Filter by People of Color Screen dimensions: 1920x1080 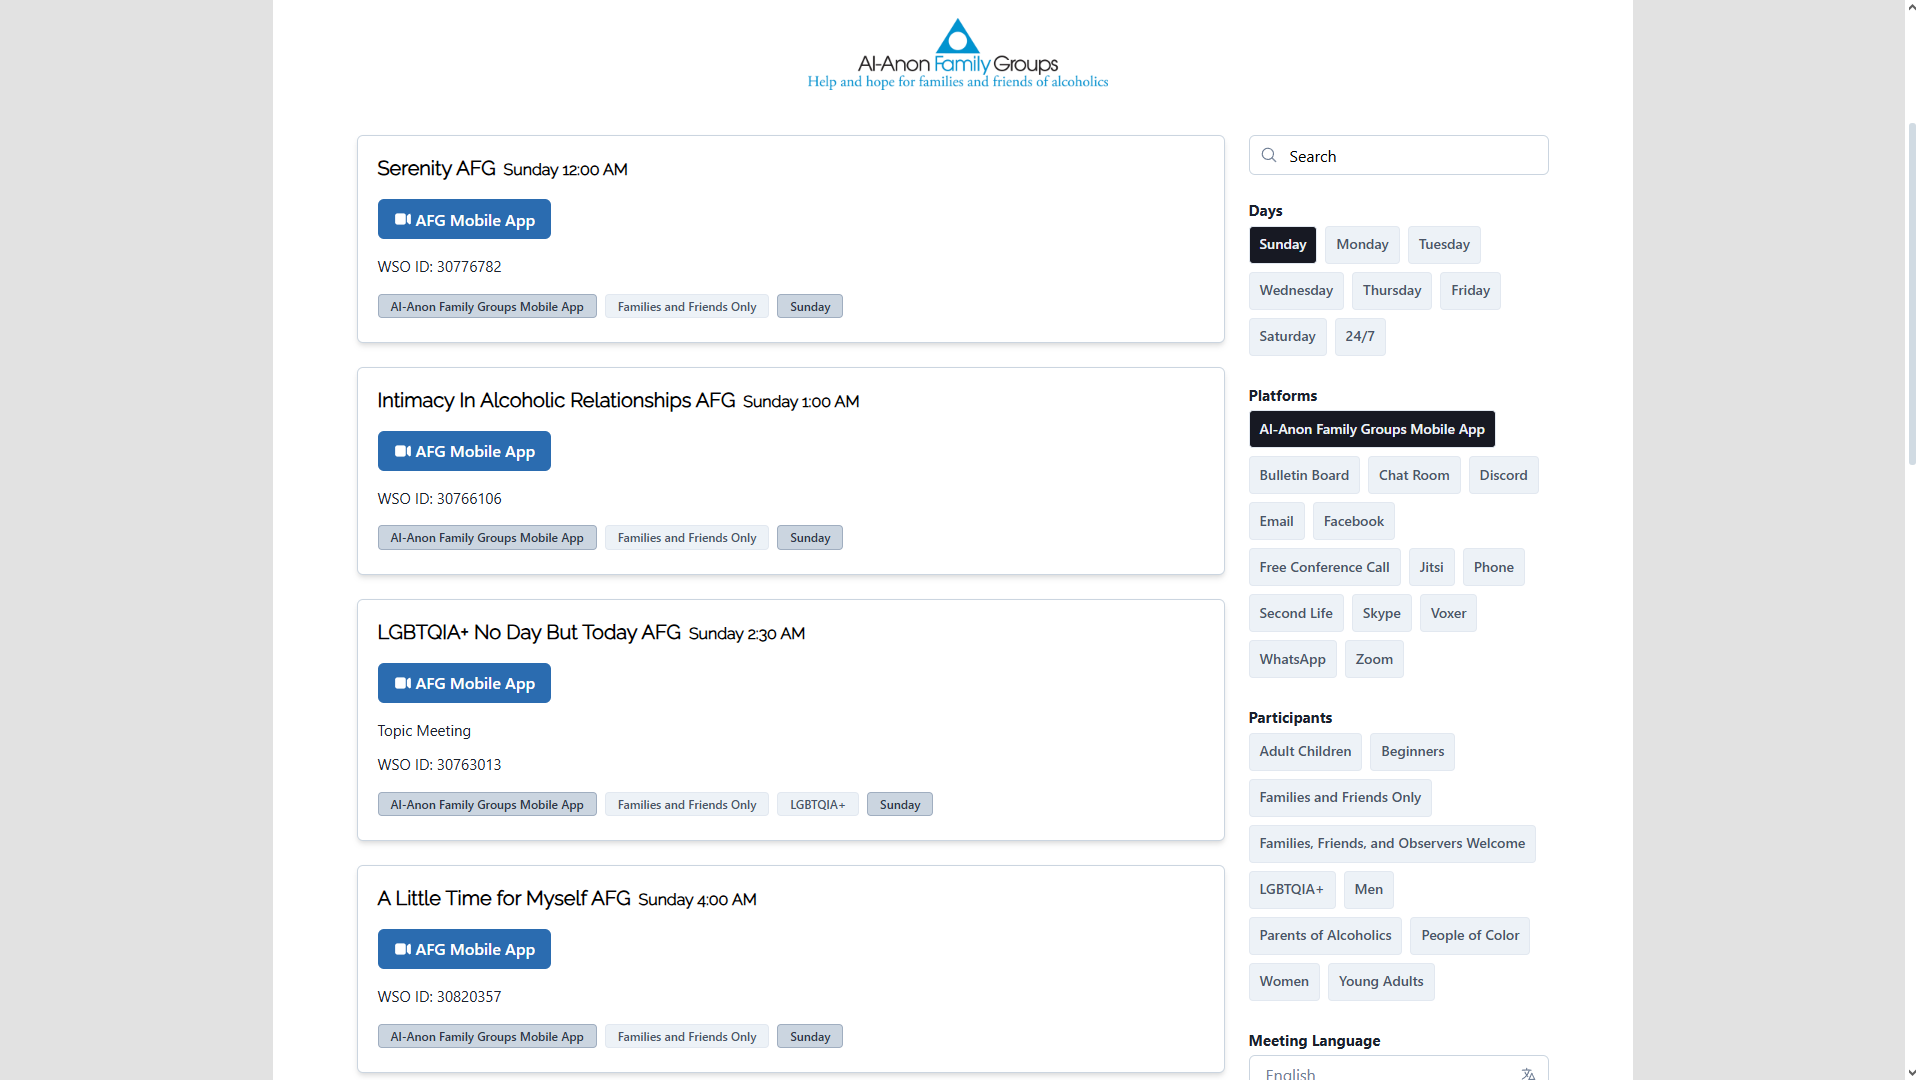pyautogui.click(x=1470, y=935)
